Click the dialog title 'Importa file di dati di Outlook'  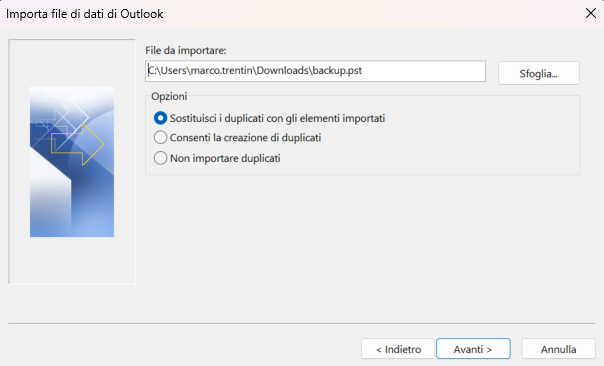(x=85, y=14)
